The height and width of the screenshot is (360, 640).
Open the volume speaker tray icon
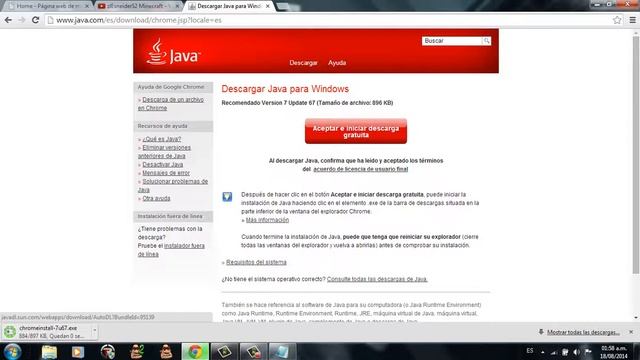pos(576,352)
